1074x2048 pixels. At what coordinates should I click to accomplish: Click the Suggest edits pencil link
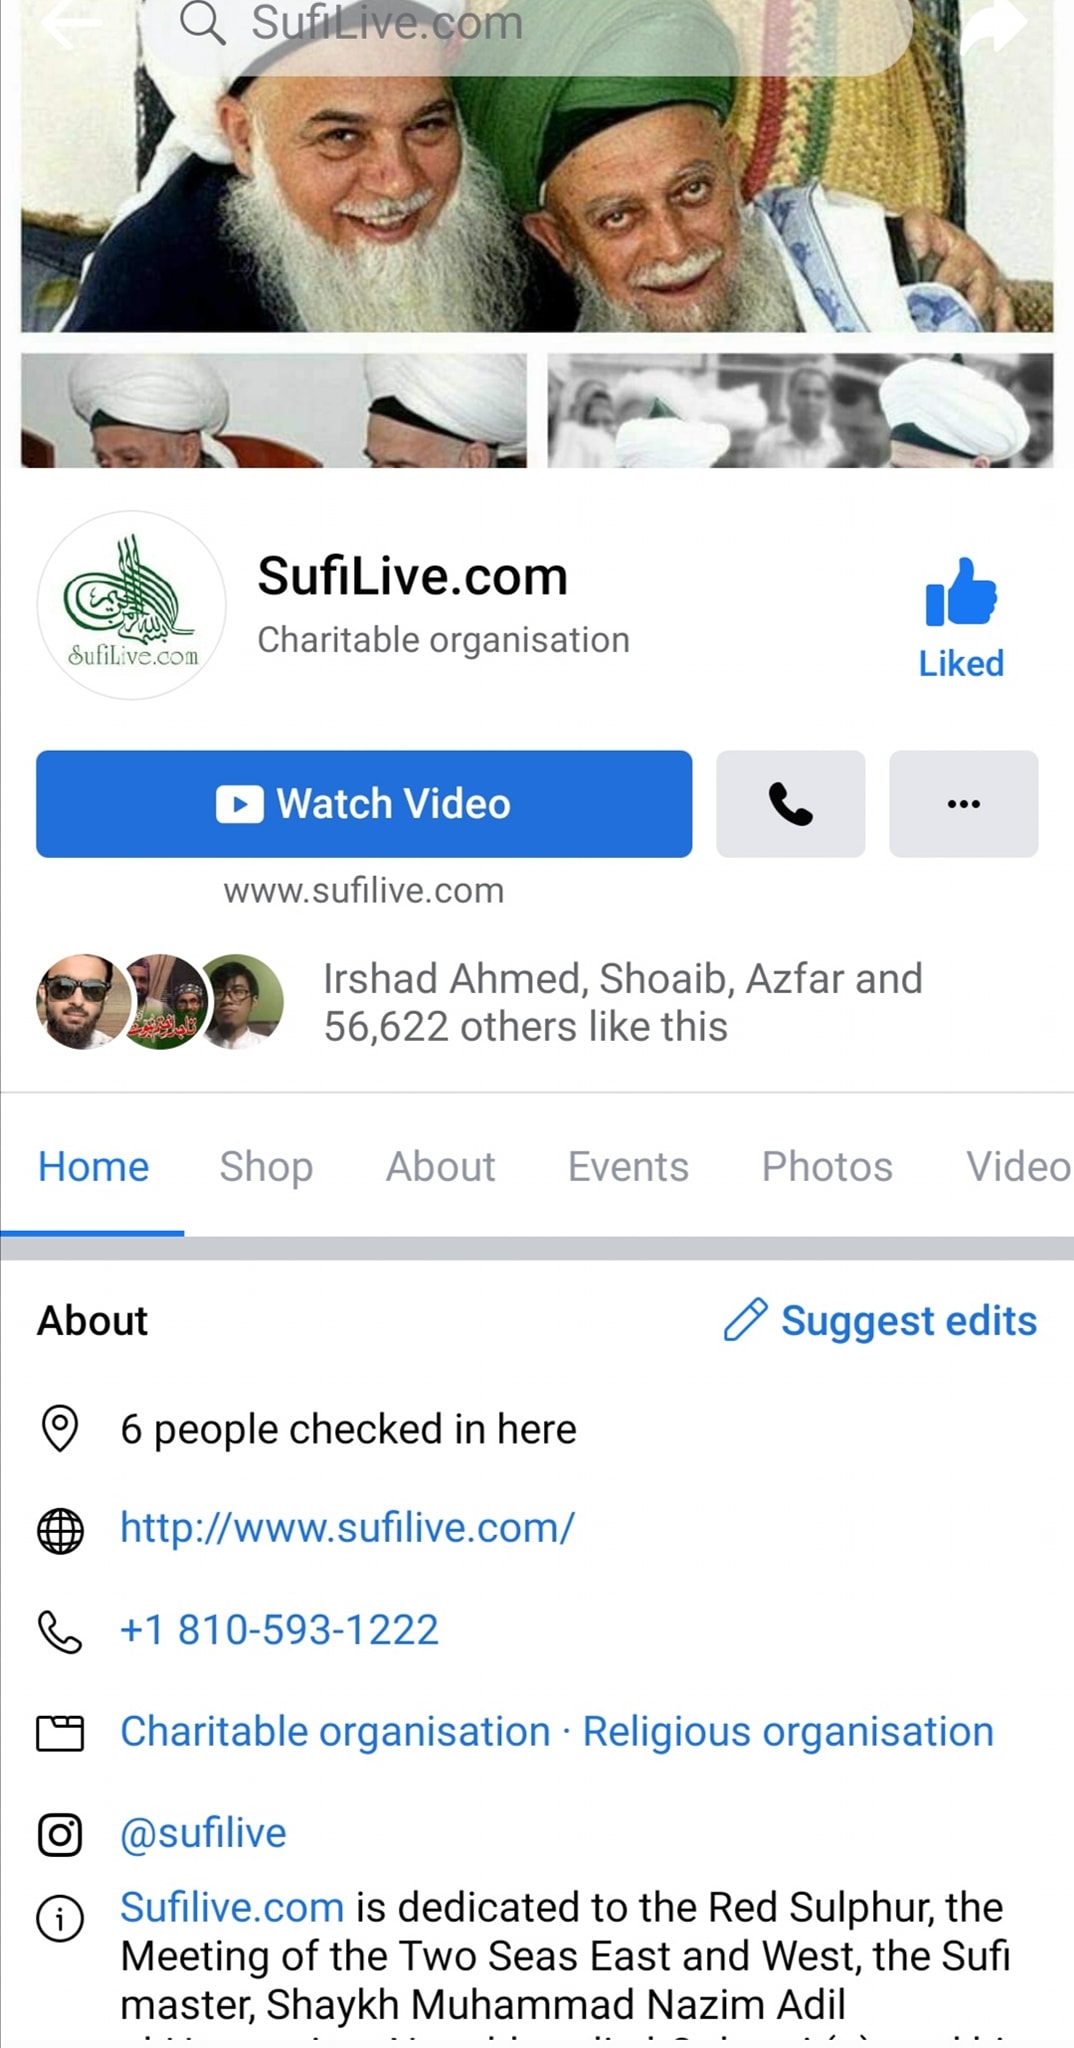point(880,1320)
